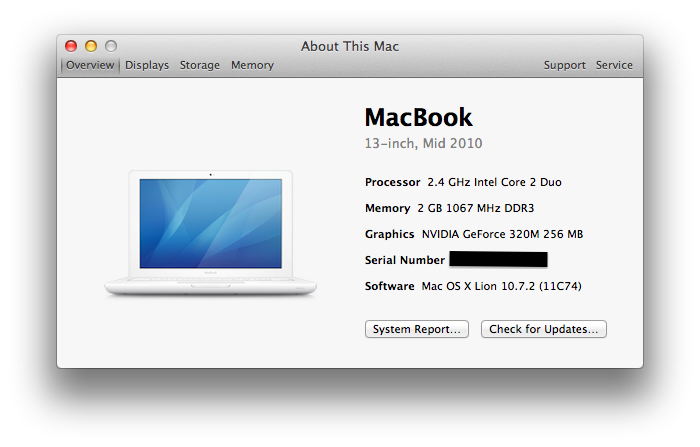Click the NVIDIA GeForce 320M 256 MB text
Screen dimensions: 700x447
(502, 234)
